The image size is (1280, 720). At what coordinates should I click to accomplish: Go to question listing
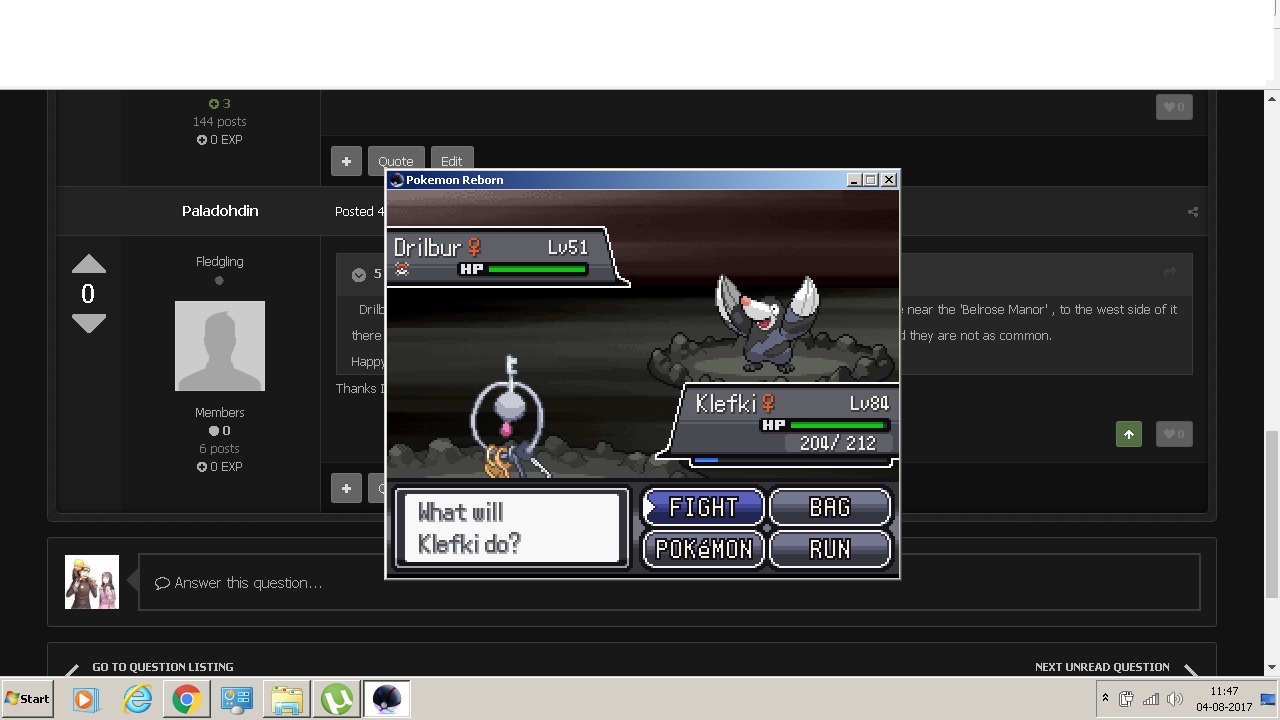[163, 667]
